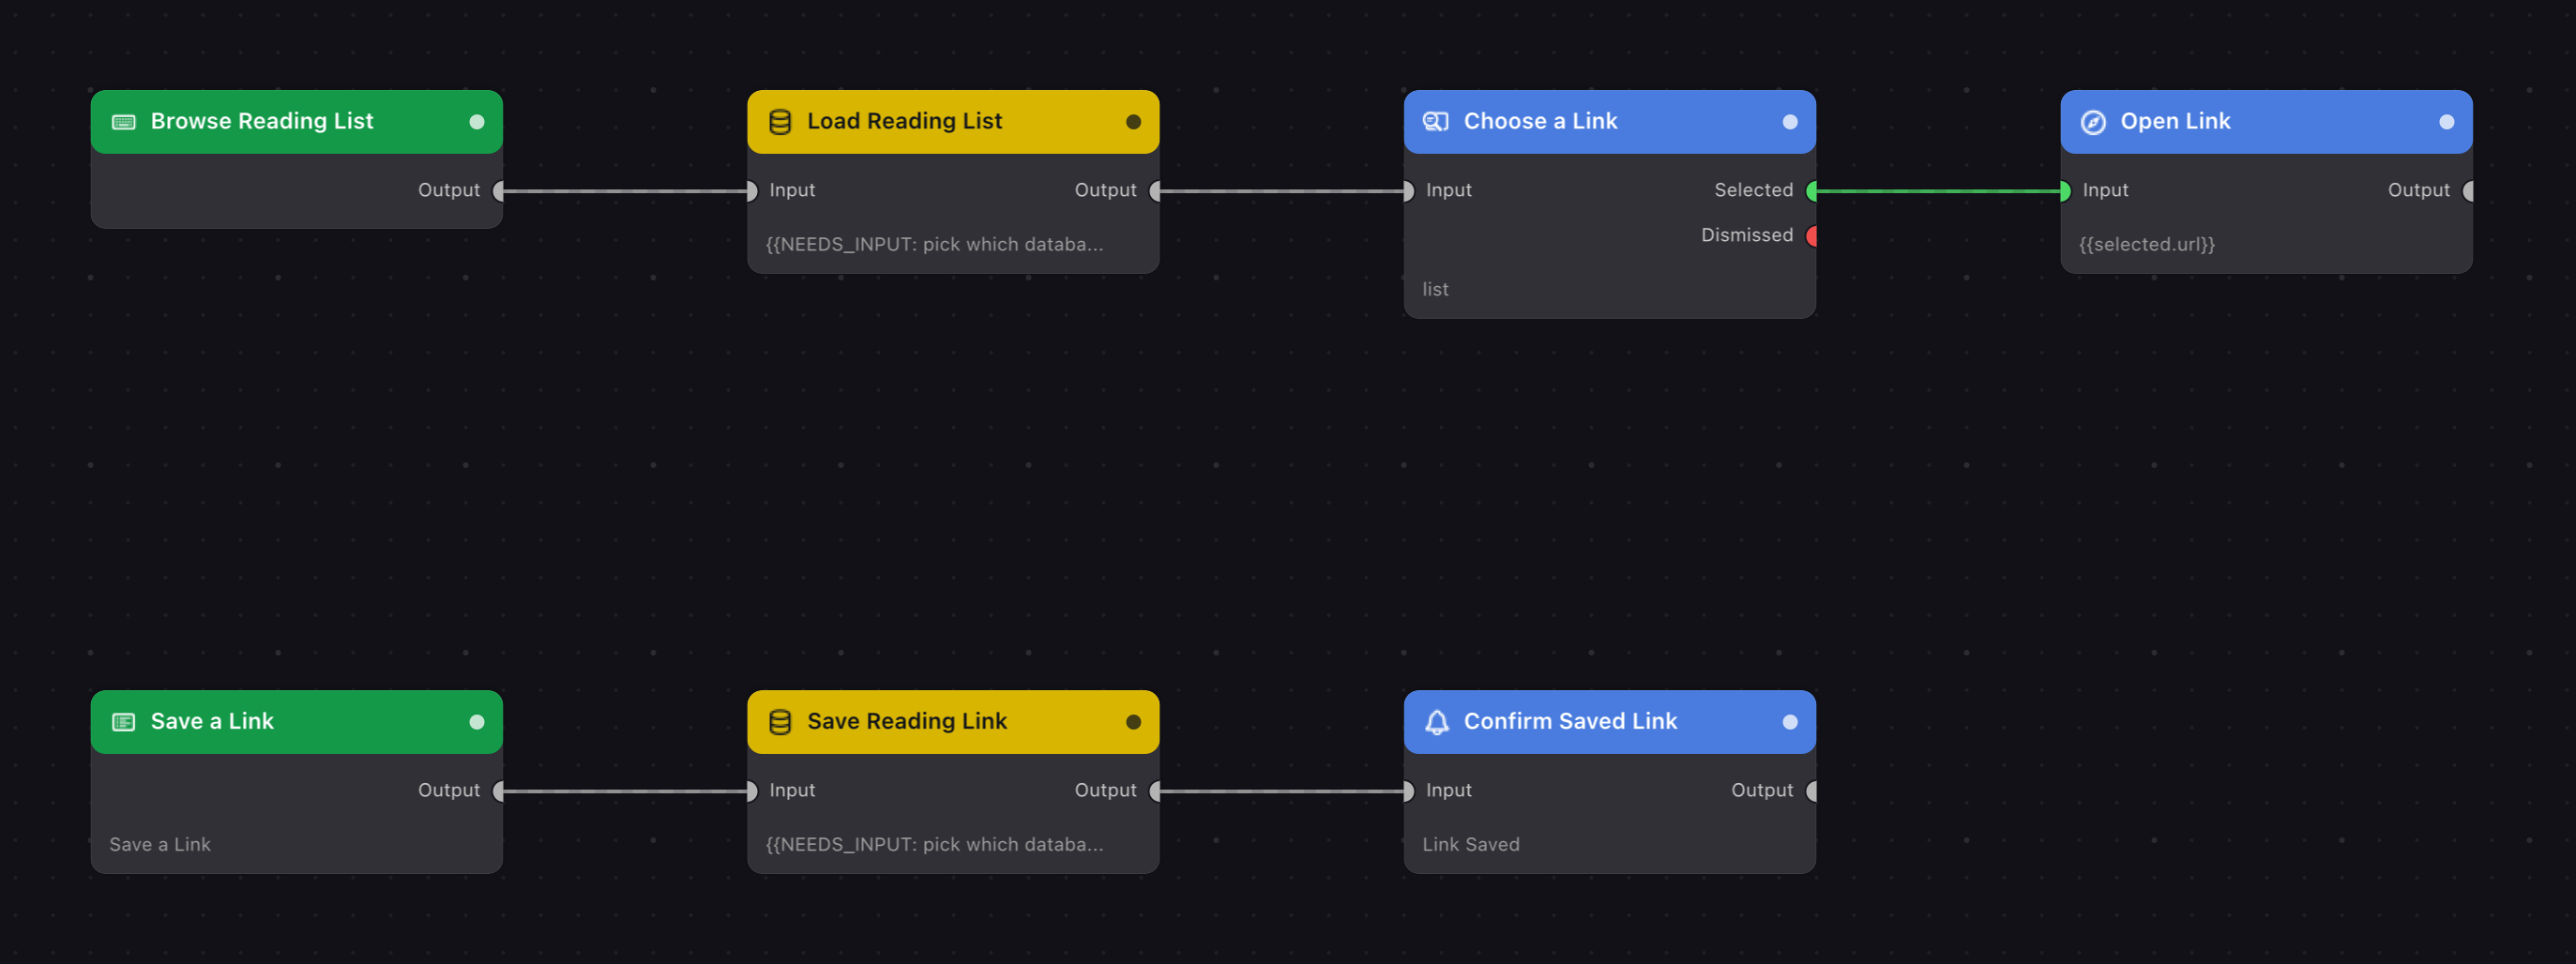Viewport: 2576px width, 964px height.
Task: Click the red Dismissed output port
Action: click(1812, 236)
